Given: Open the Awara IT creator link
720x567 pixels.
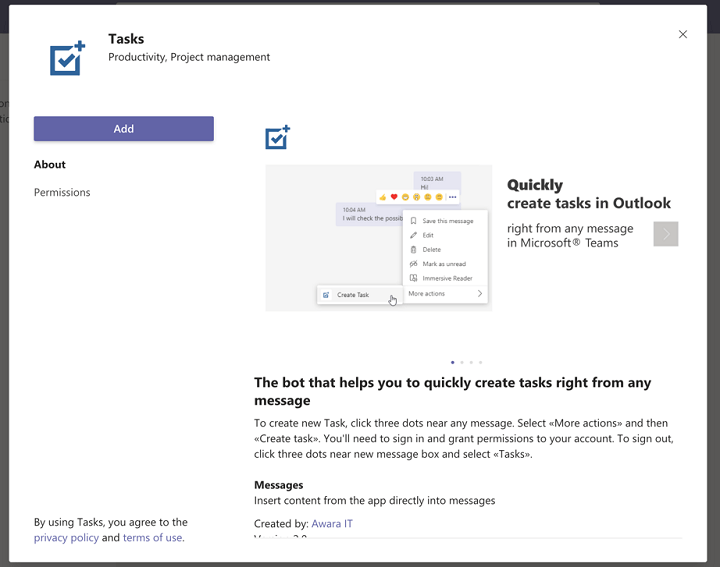Looking at the screenshot, I should [x=332, y=523].
